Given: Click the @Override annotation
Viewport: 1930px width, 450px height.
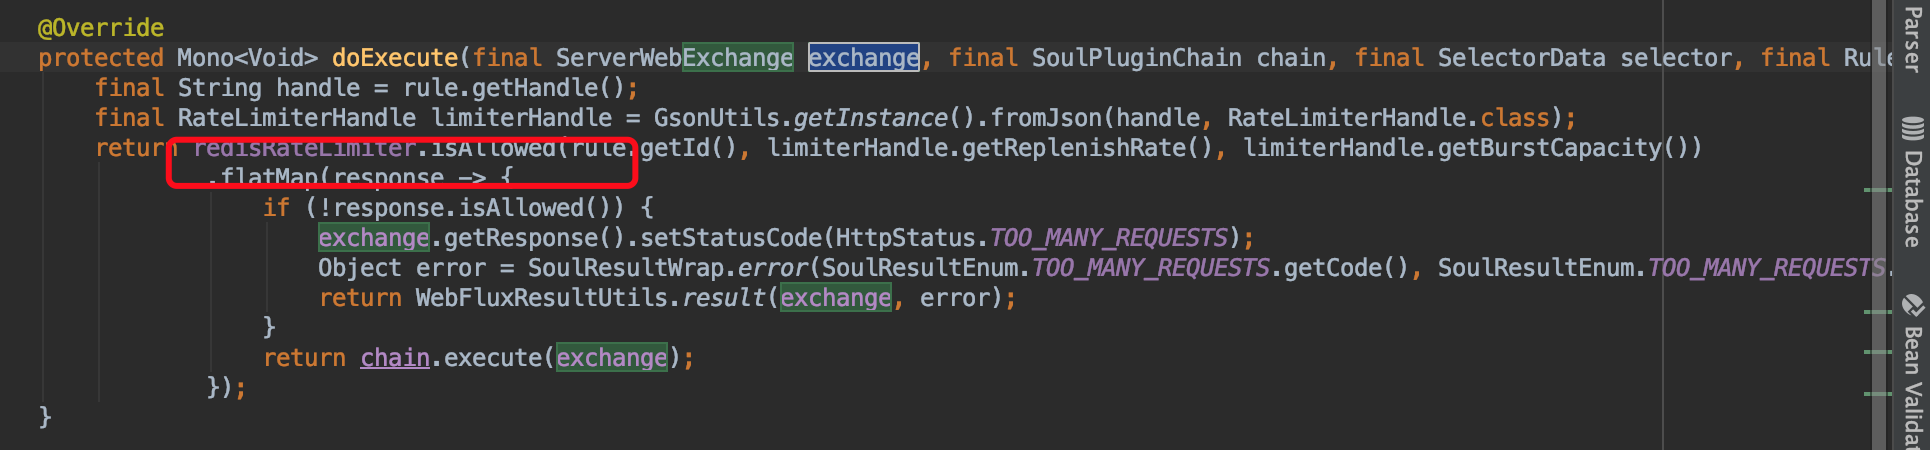Looking at the screenshot, I should point(101,28).
